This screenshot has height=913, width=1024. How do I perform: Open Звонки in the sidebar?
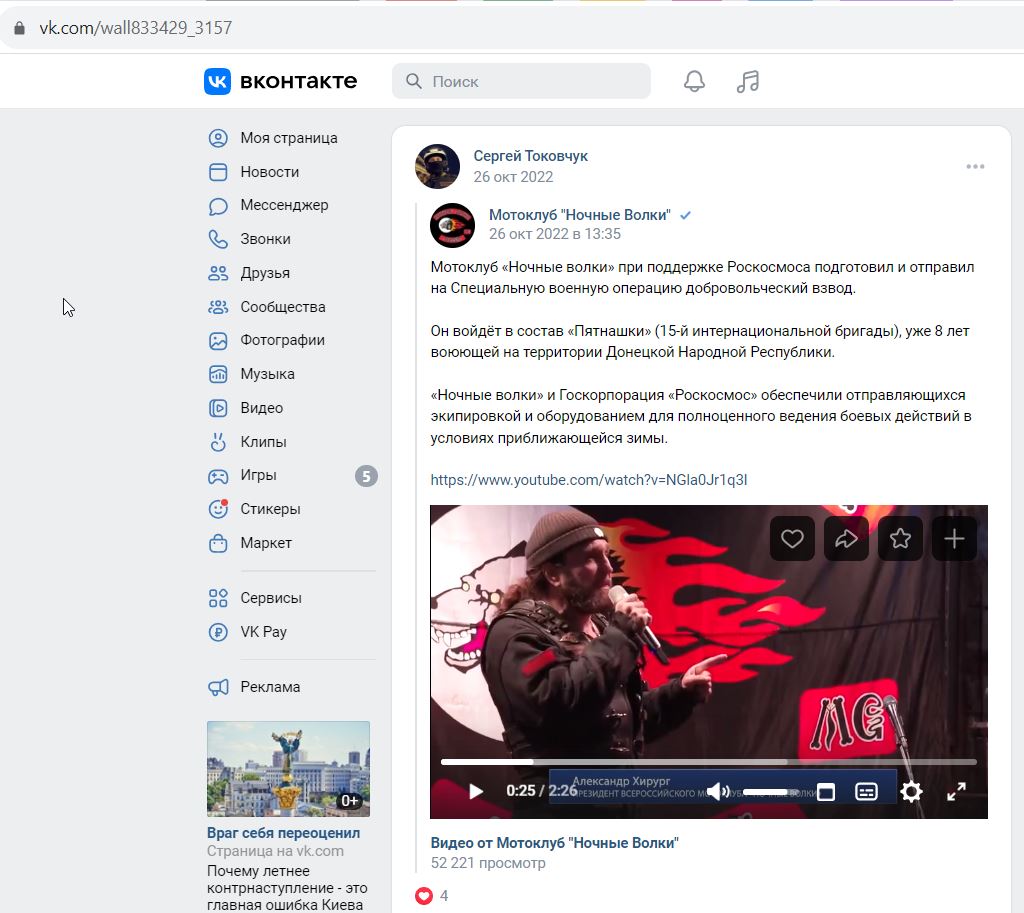click(265, 239)
